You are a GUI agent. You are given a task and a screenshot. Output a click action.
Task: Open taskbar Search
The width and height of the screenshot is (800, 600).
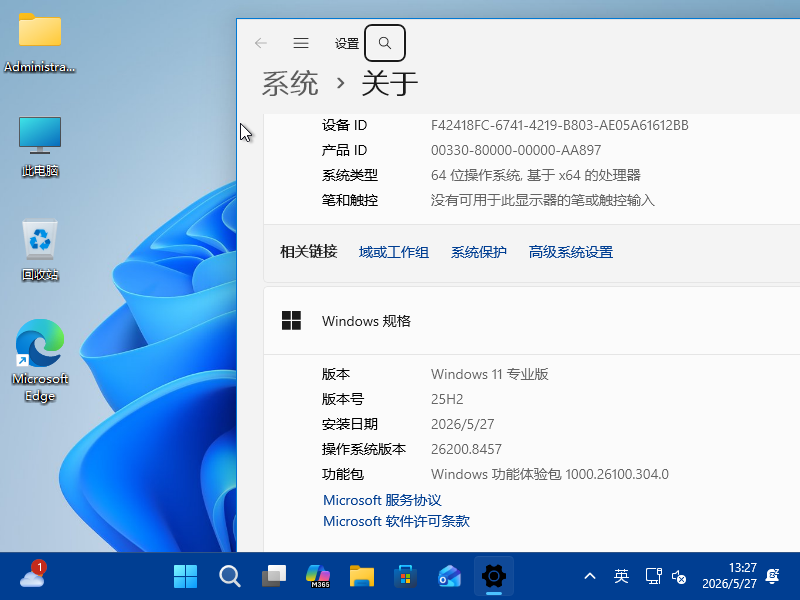(x=230, y=577)
